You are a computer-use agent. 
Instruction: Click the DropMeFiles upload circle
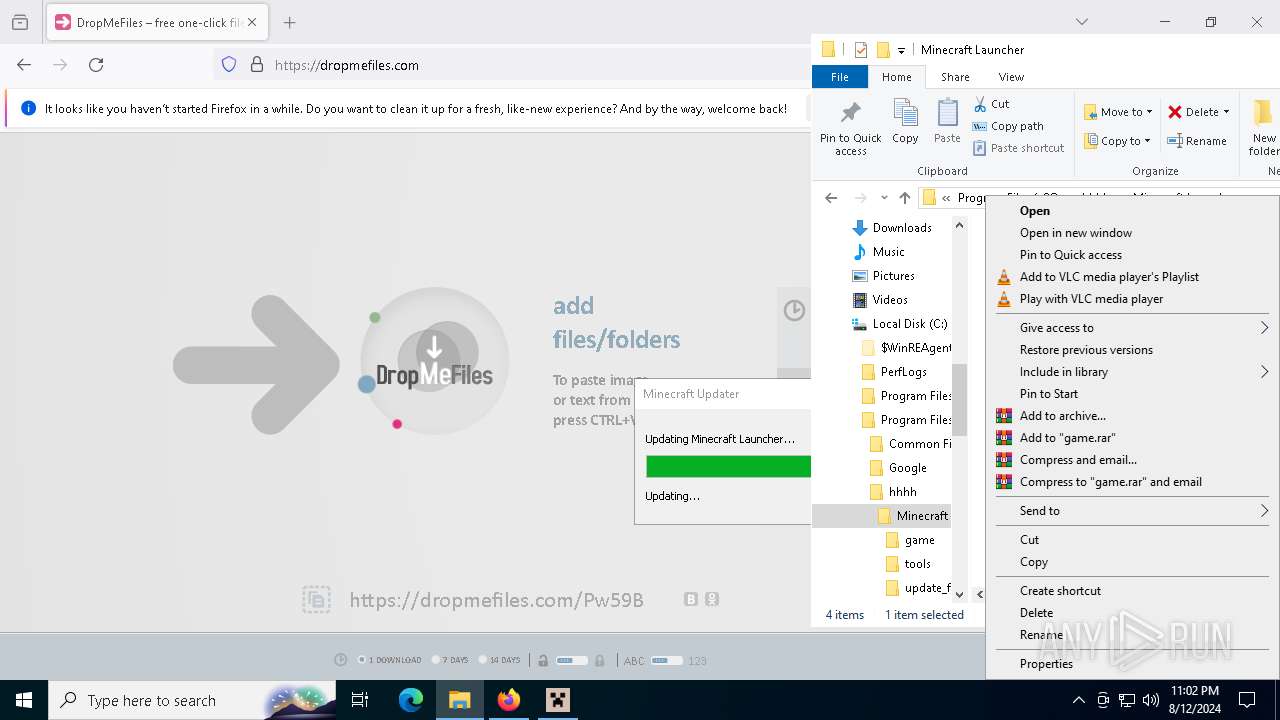point(434,361)
